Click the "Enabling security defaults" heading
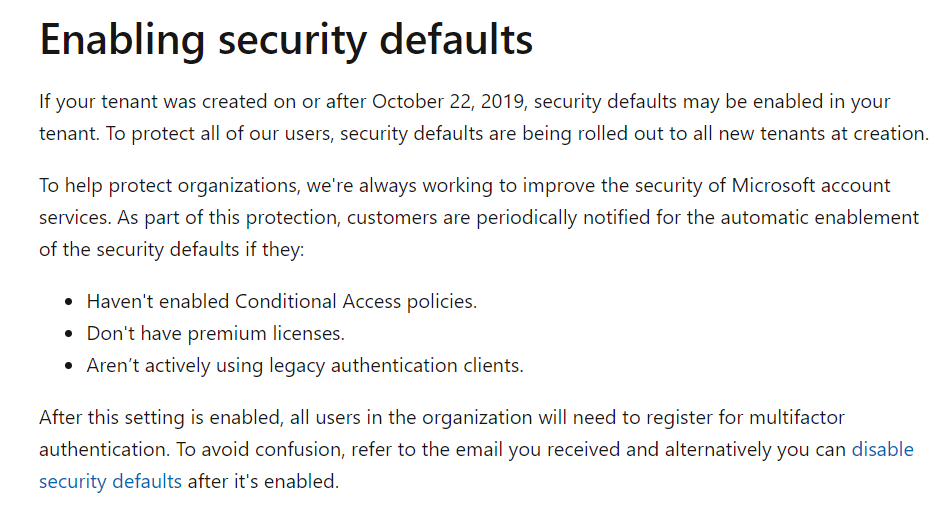 coord(286,40)
